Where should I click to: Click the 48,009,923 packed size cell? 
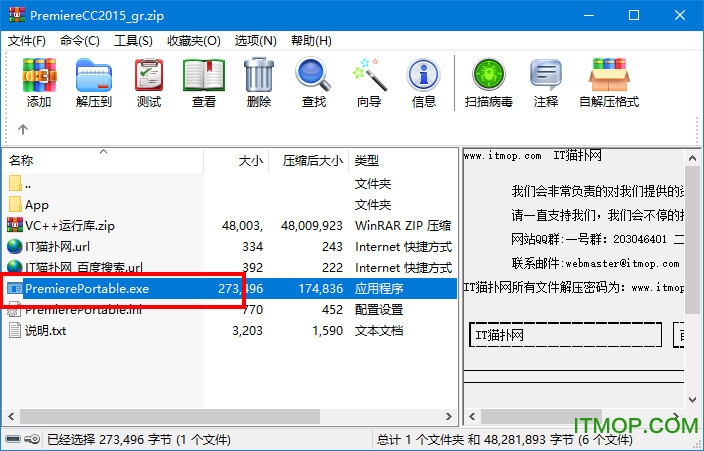click(312, 226)
